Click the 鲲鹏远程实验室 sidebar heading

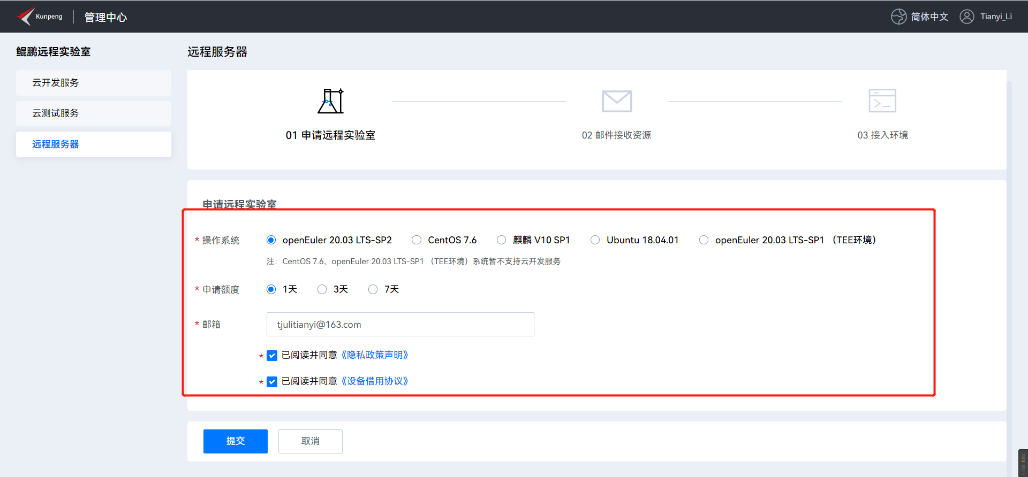[53, 52]
